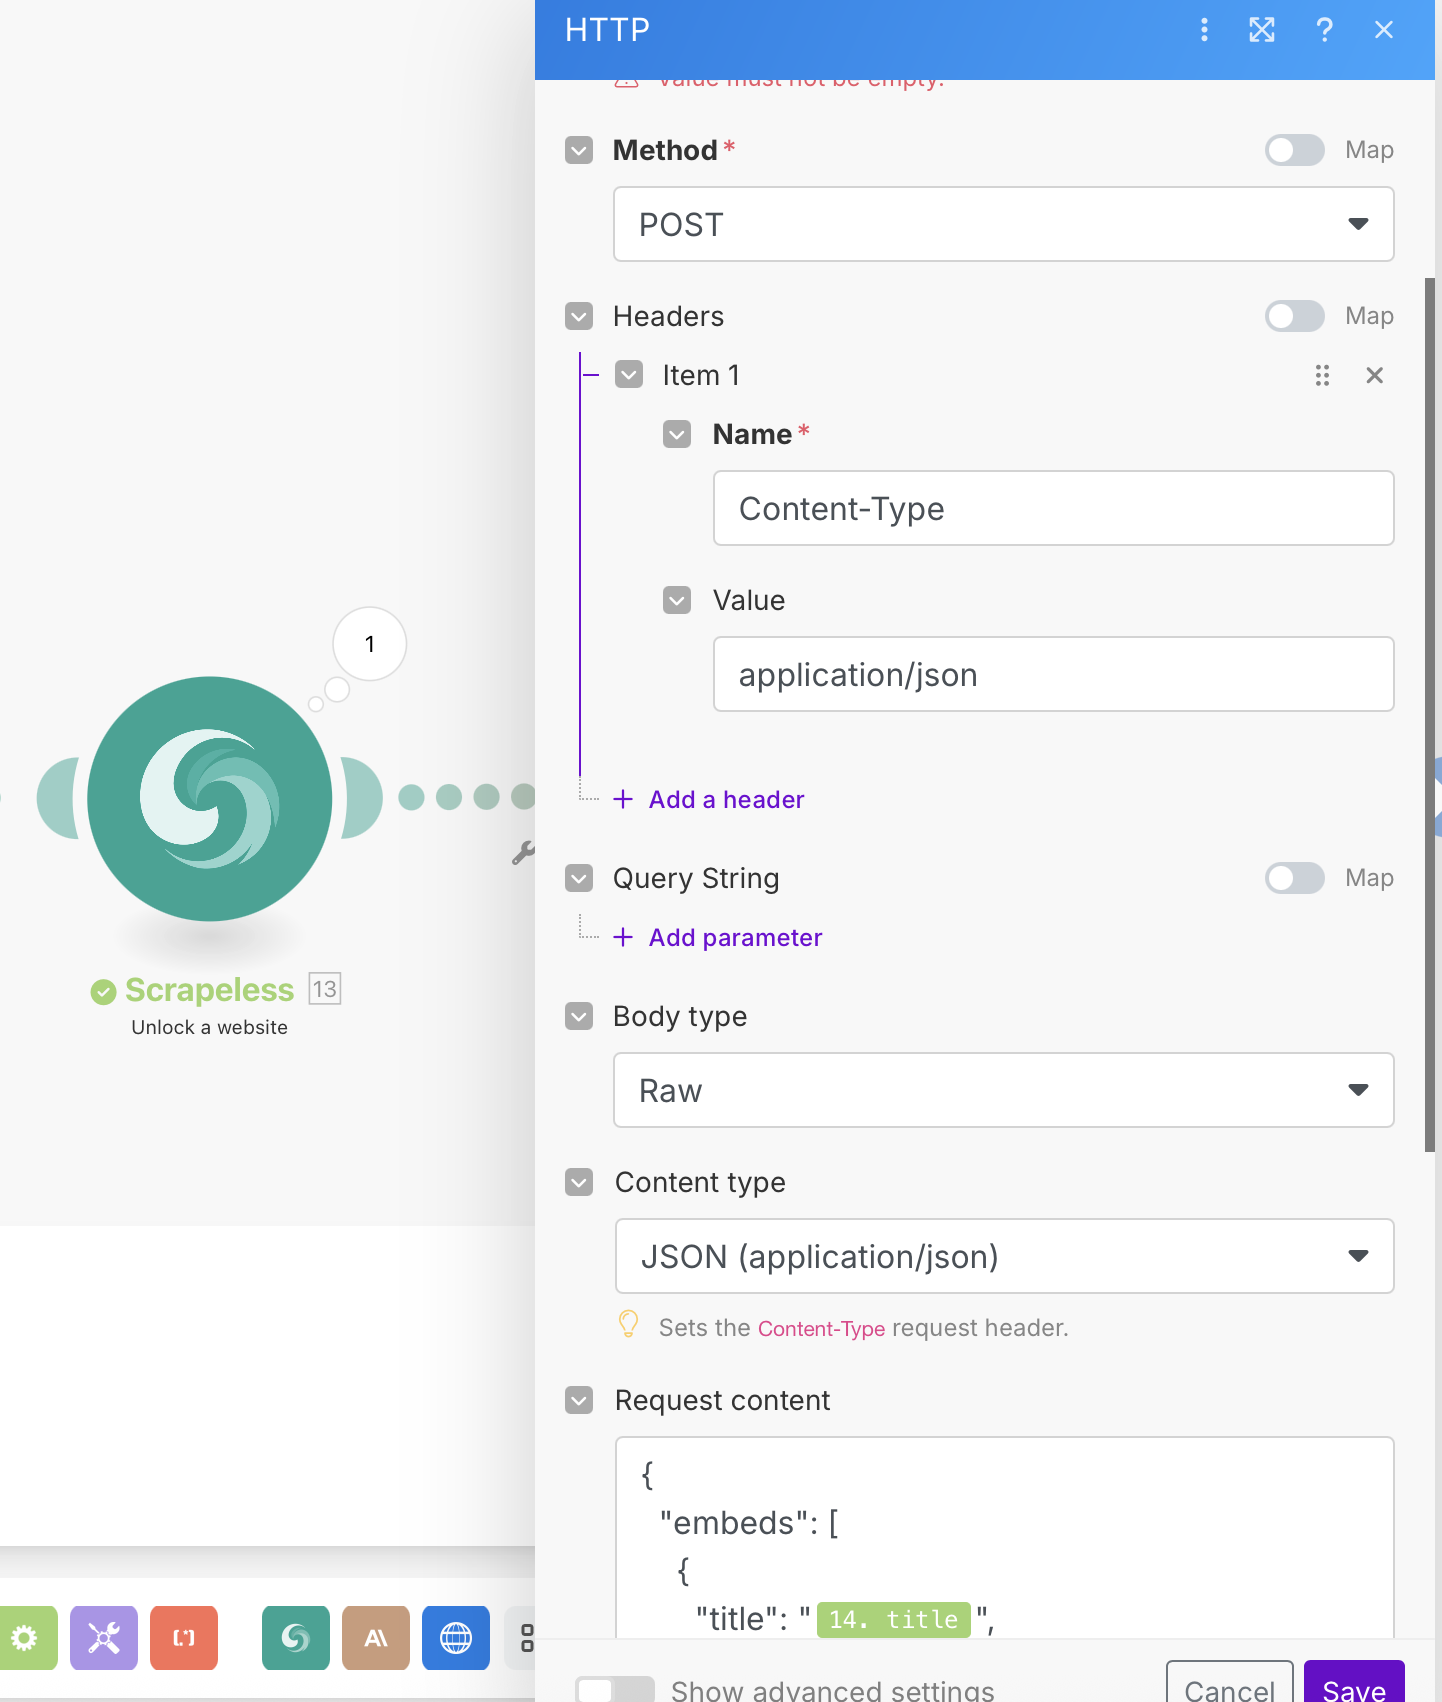Viewport: 1442px width, 1702px height.
Task: Click the plus icon beside Add parameter
Action: (623, 937)
